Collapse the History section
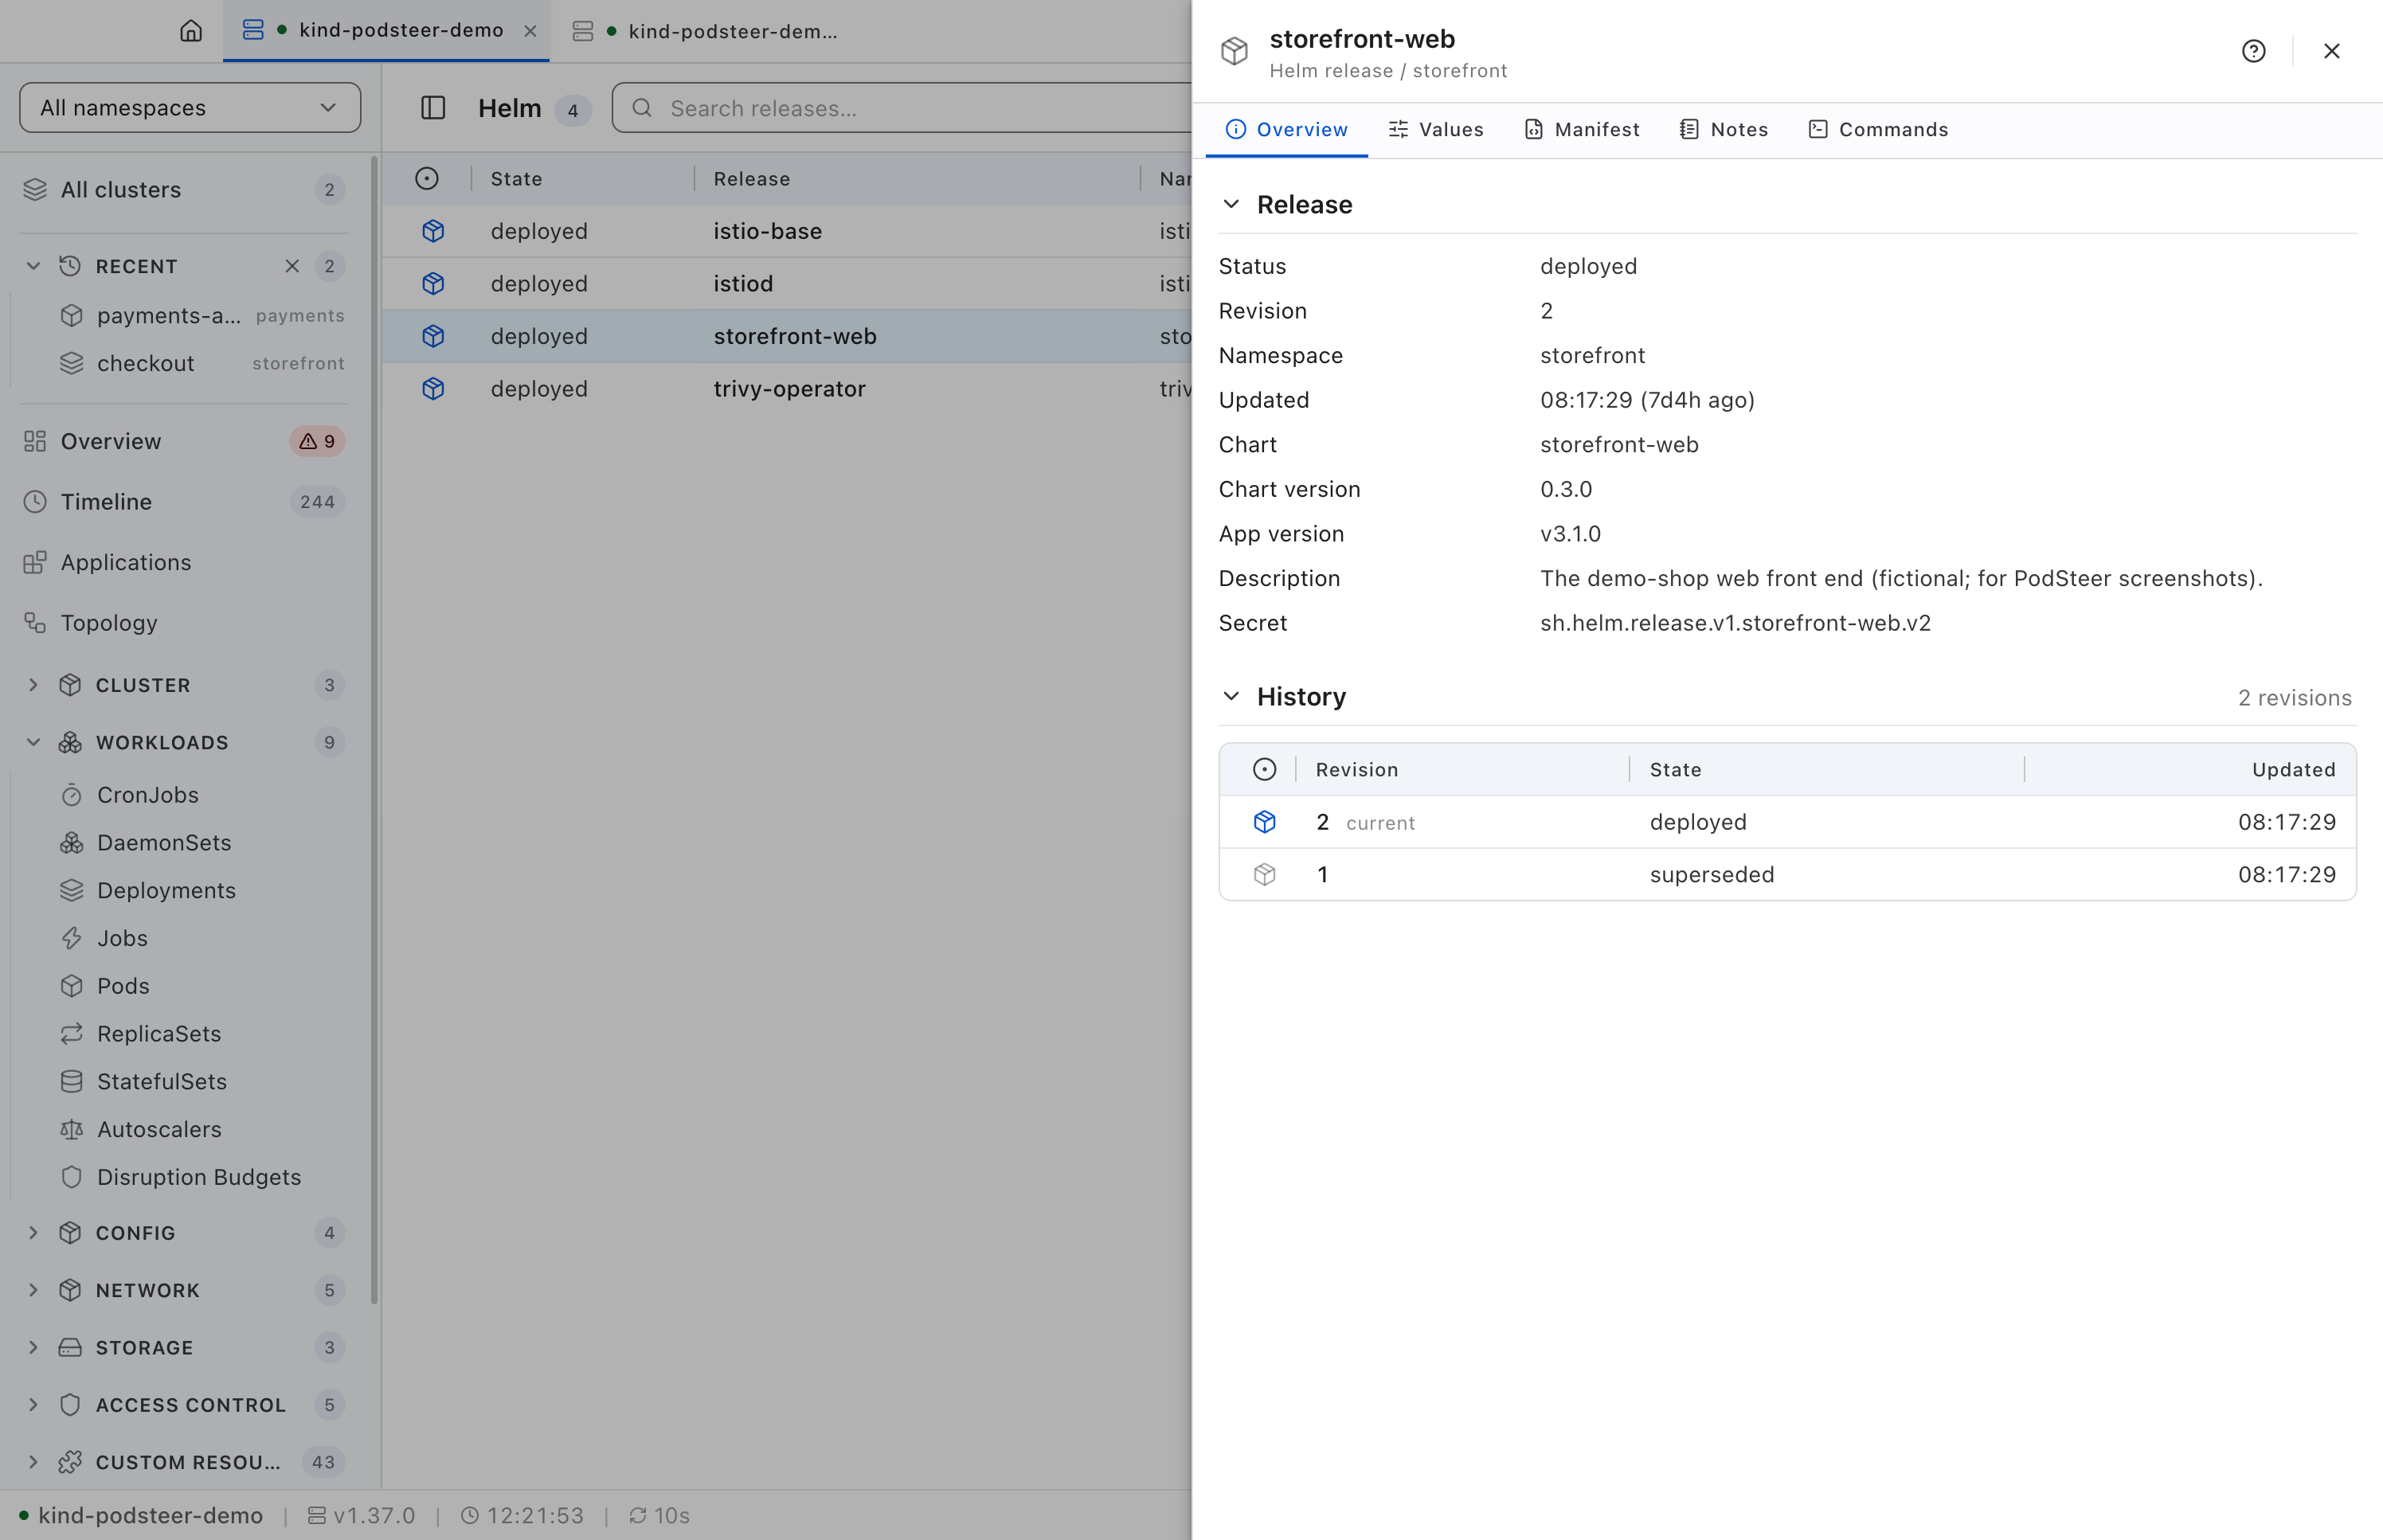This screenshot has height=1540, width=2383. [x=1232, y=696]
